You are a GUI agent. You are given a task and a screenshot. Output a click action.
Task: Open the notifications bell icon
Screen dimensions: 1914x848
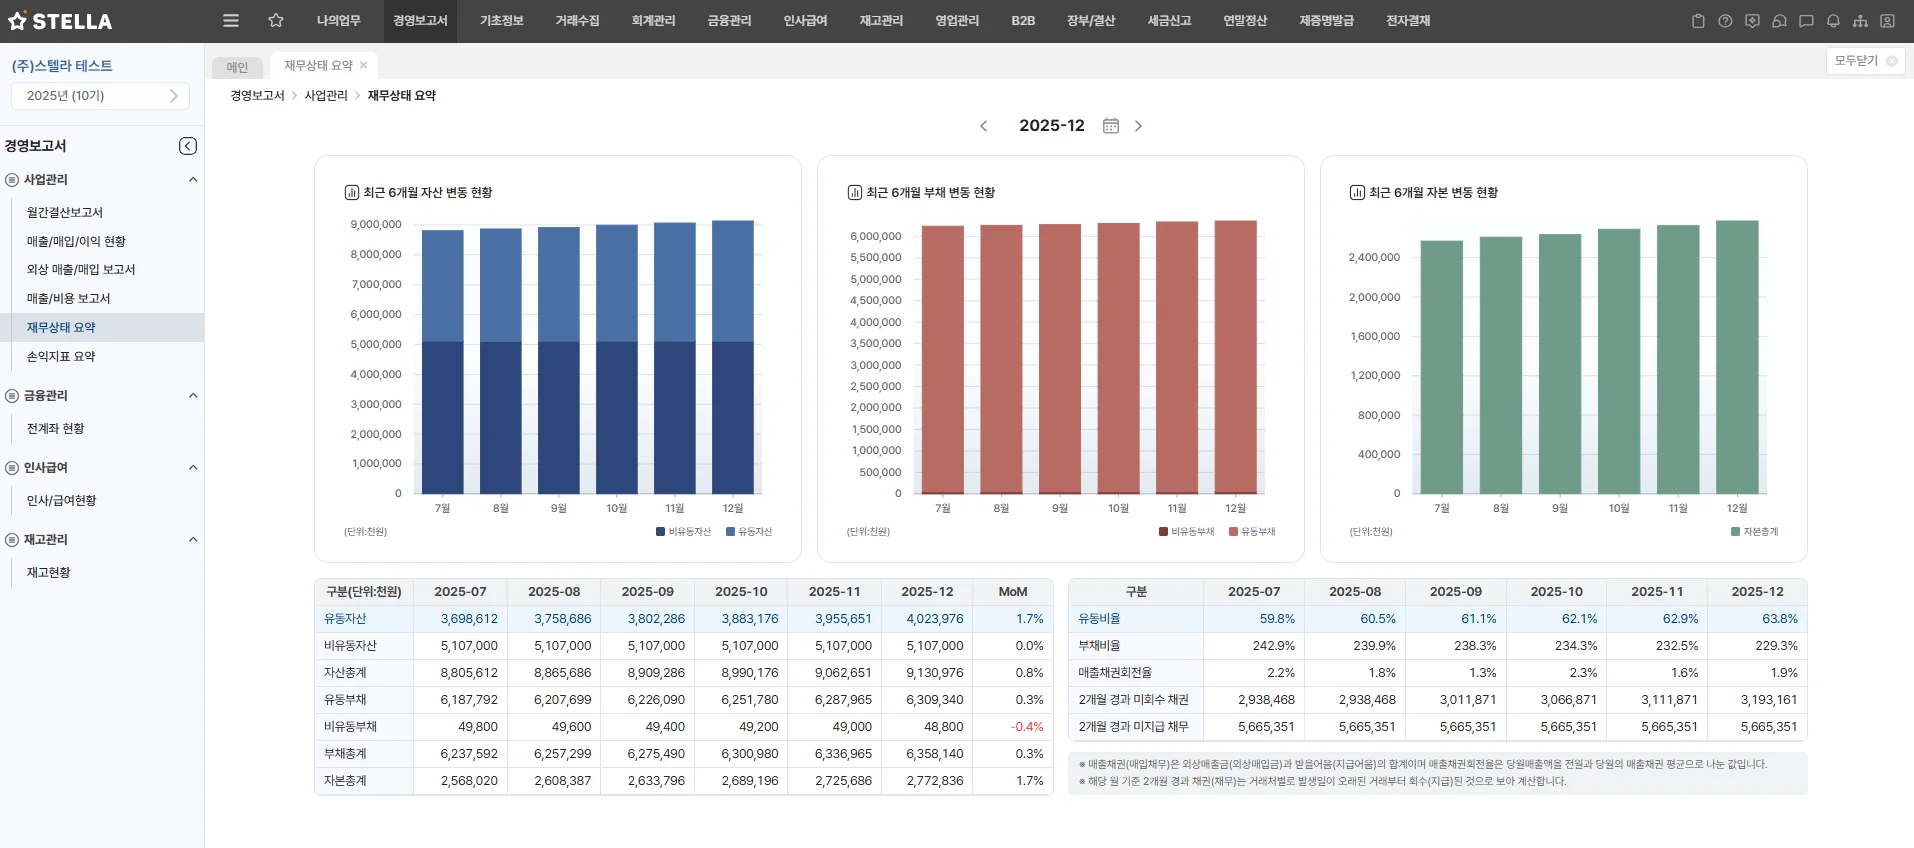(x=1833, y=21)
